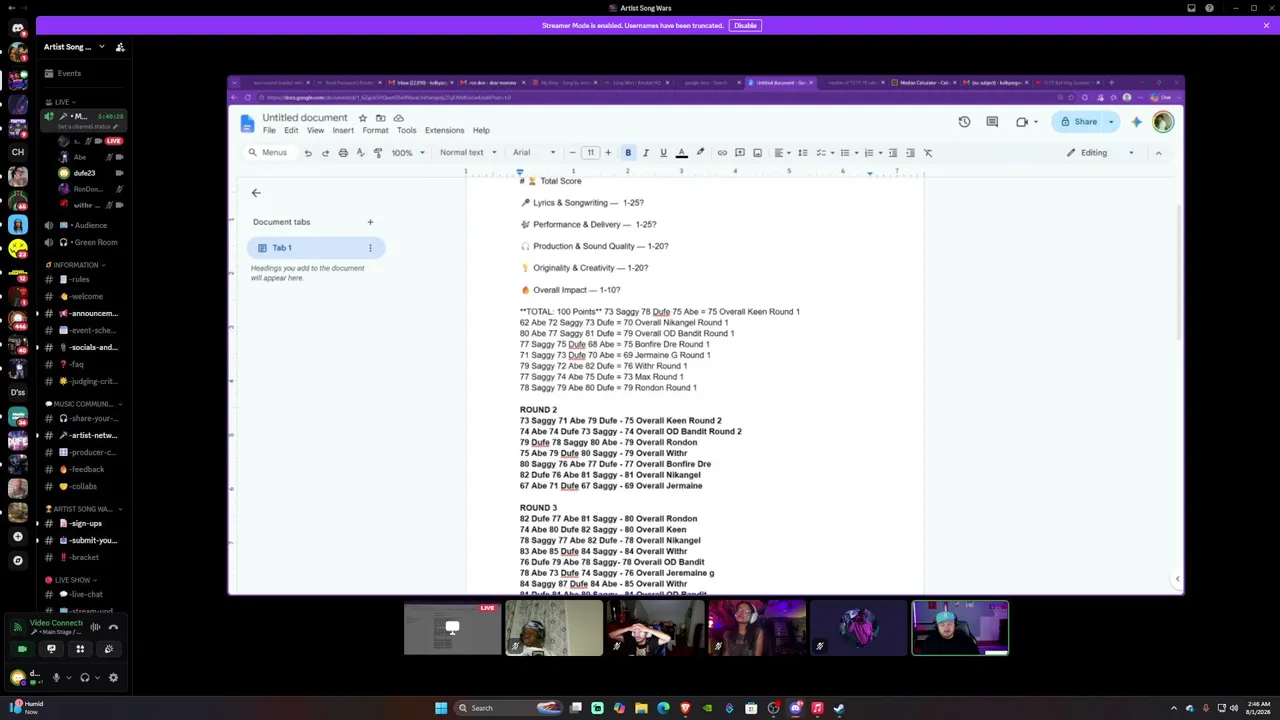Screen dimensions: 1280x720
Task: Hide Docs menus with collapse chevron
Action: tap(1158, 153)
